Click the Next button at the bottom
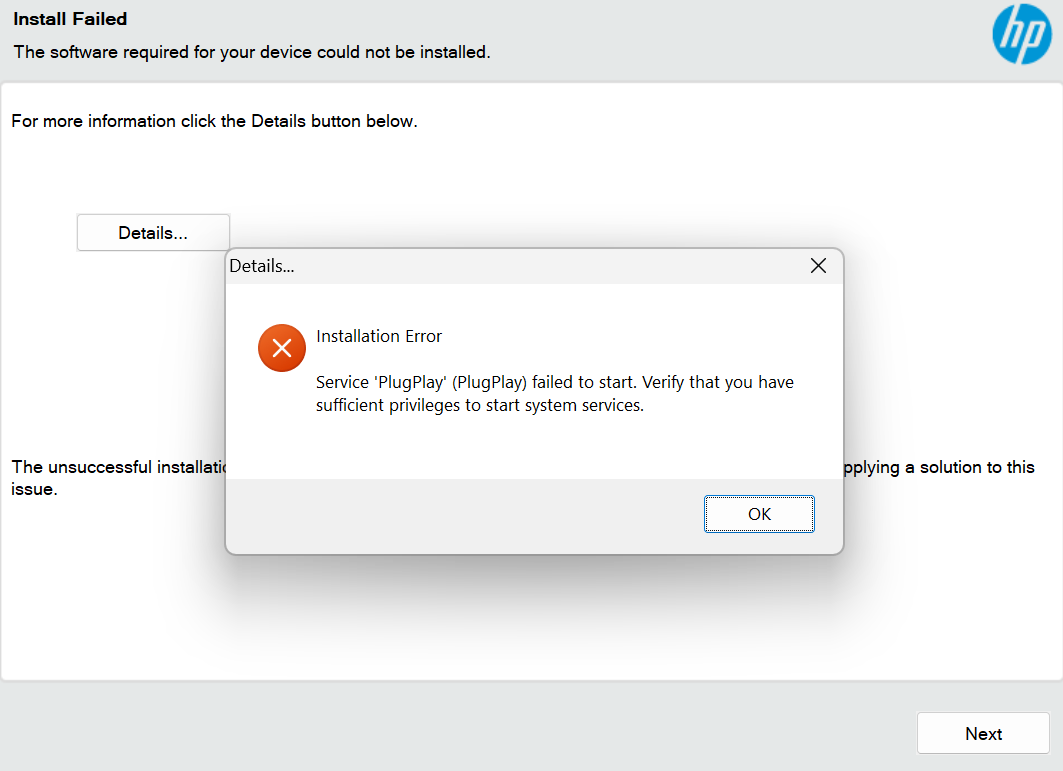 [x=983, y=733]
